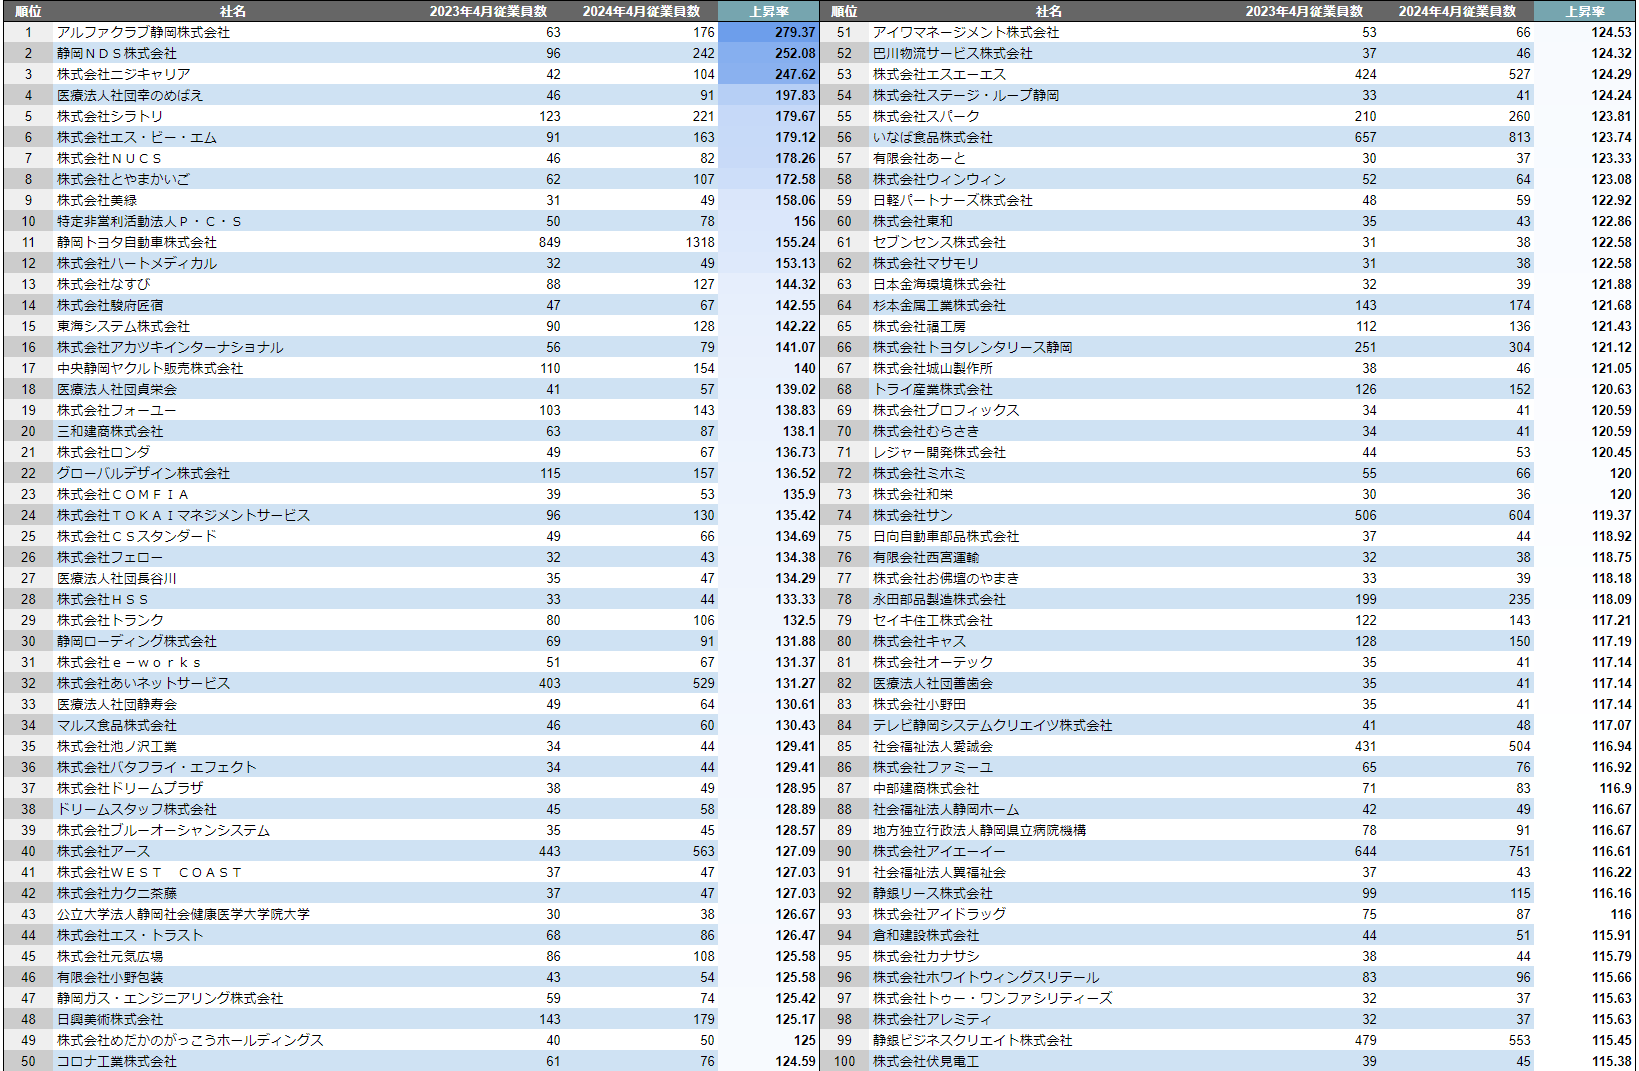This screenshot has height=1071, width=1639.
Task: Select 株式会社ホワイトウィングスリテール
Action: pos(986,977)
